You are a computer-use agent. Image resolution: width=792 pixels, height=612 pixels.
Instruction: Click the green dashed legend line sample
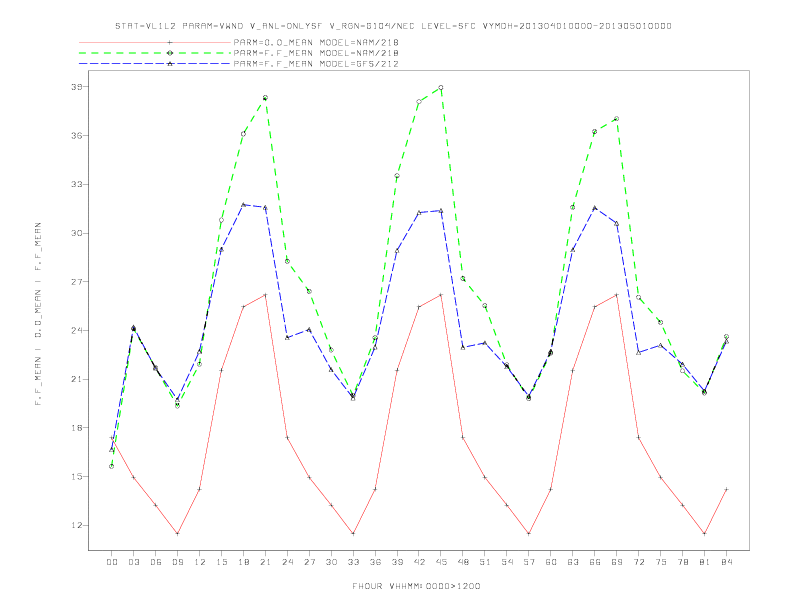(x=155, y=53)
